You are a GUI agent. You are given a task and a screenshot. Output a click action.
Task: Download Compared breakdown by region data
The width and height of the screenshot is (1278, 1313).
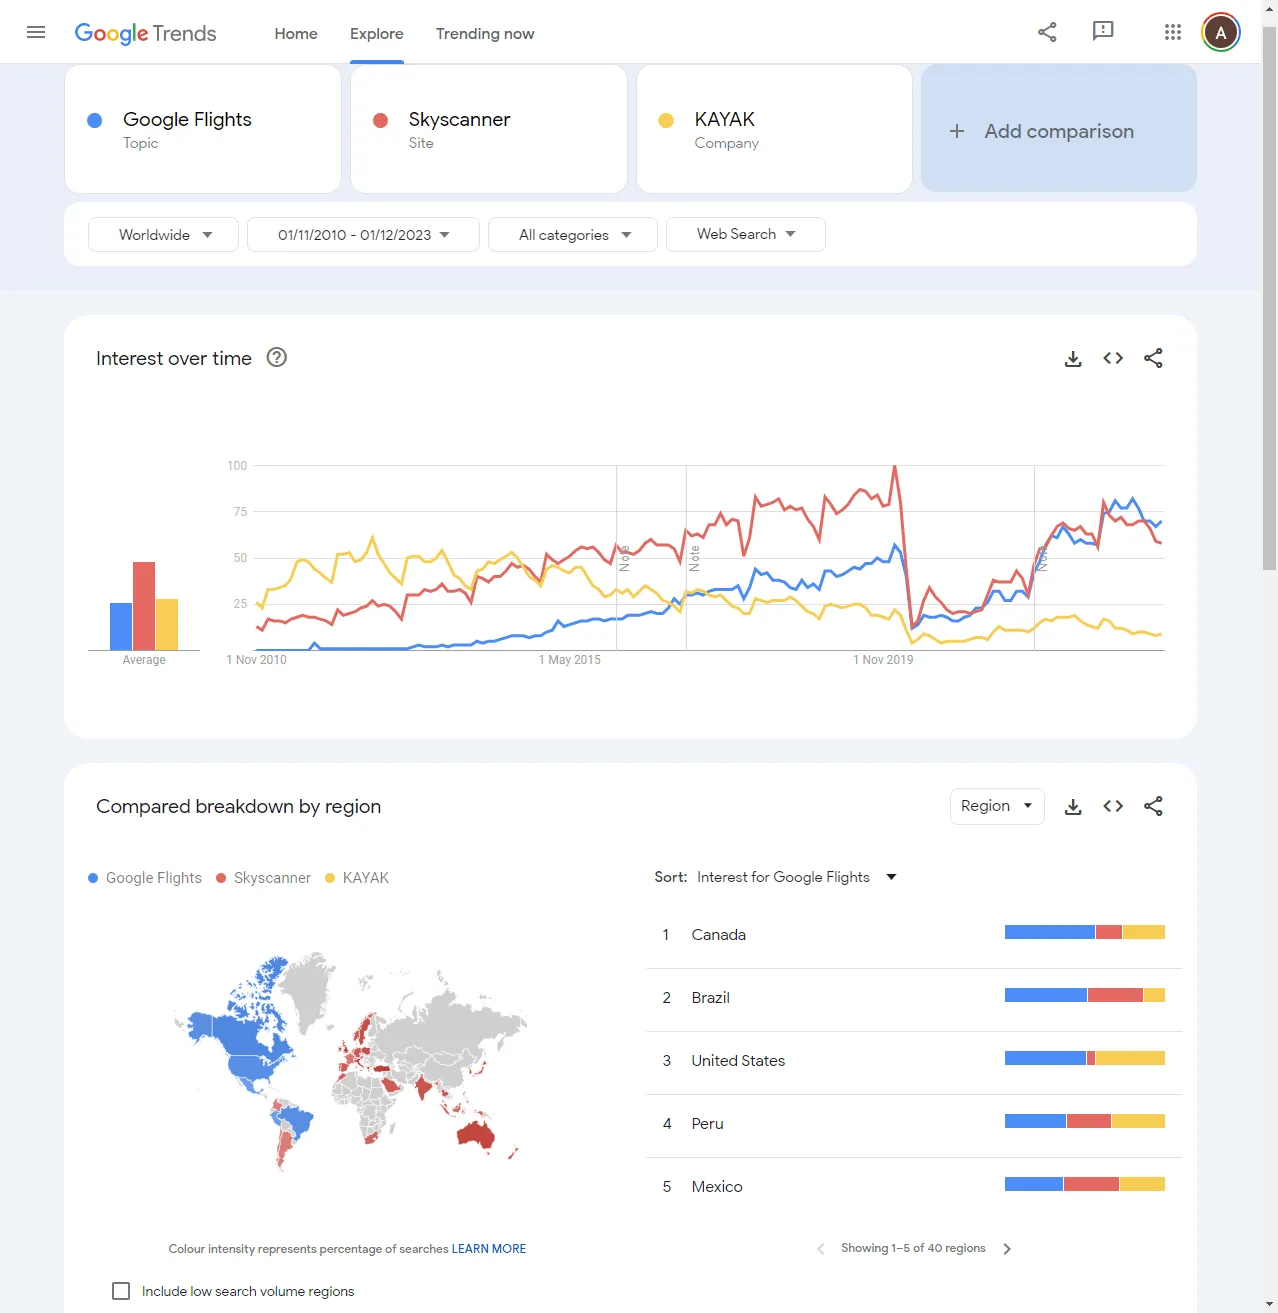click(x=1073, y=806)
